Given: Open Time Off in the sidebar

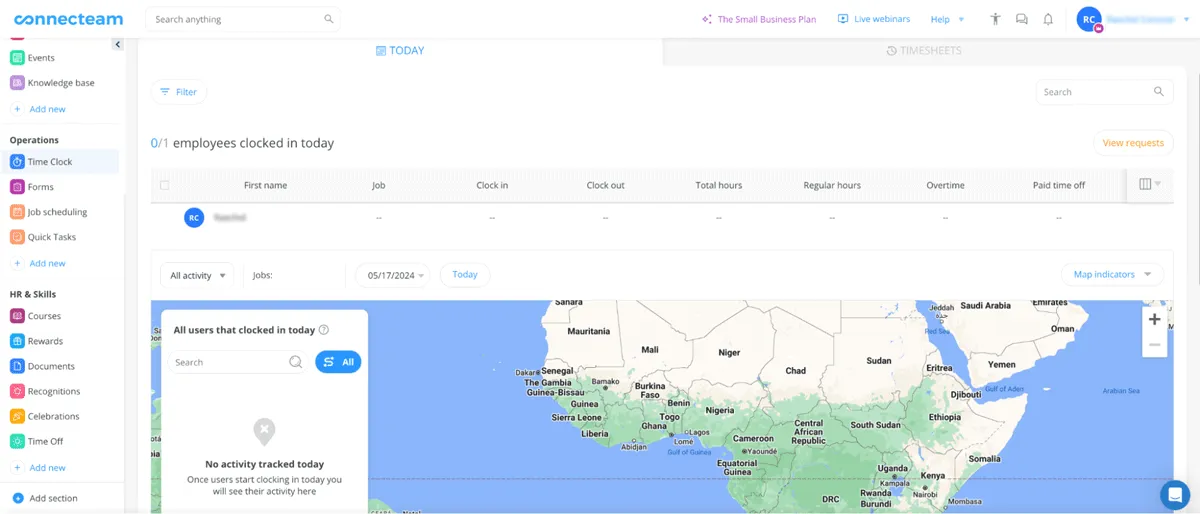Looking at the screenshot, I should pos(62,441).
